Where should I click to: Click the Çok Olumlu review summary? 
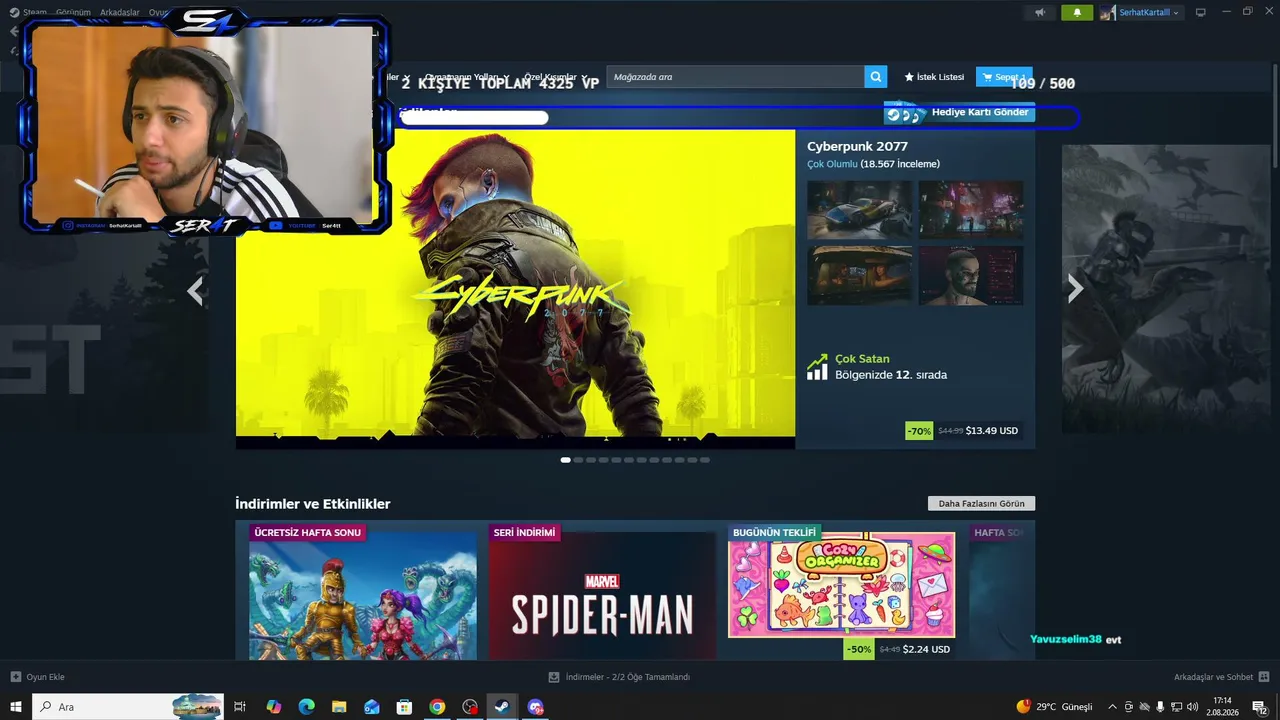(832, 164)
